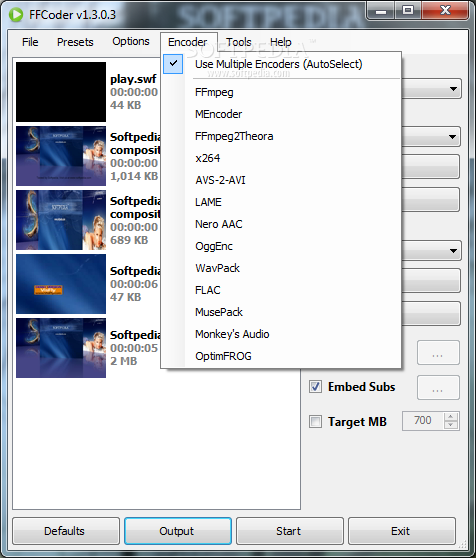This screenshot has width=476, height=558.
Task: Choose Nero AAC encoder
Action: click(281, 224)
